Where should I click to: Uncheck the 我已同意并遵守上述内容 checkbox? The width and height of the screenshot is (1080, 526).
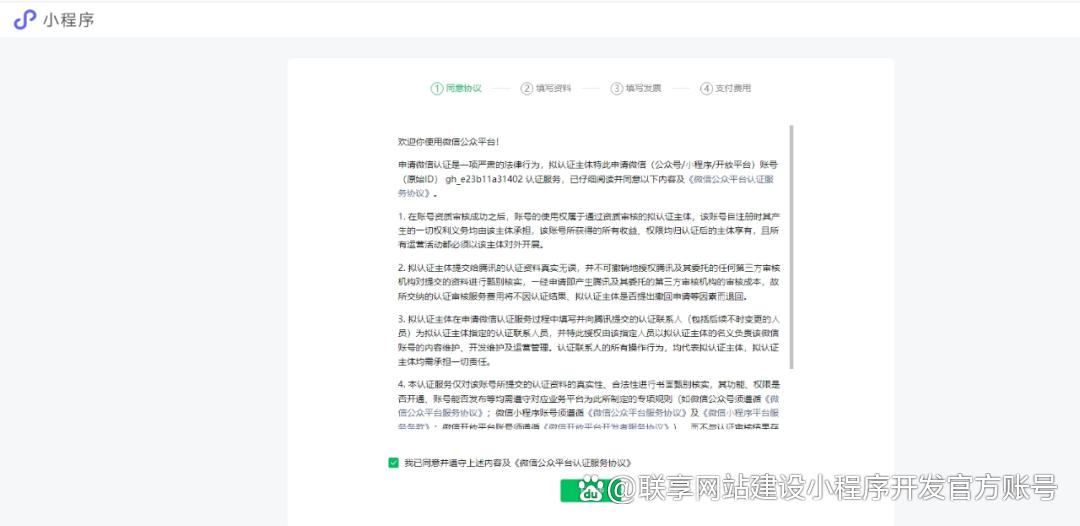tap(393, 462)
